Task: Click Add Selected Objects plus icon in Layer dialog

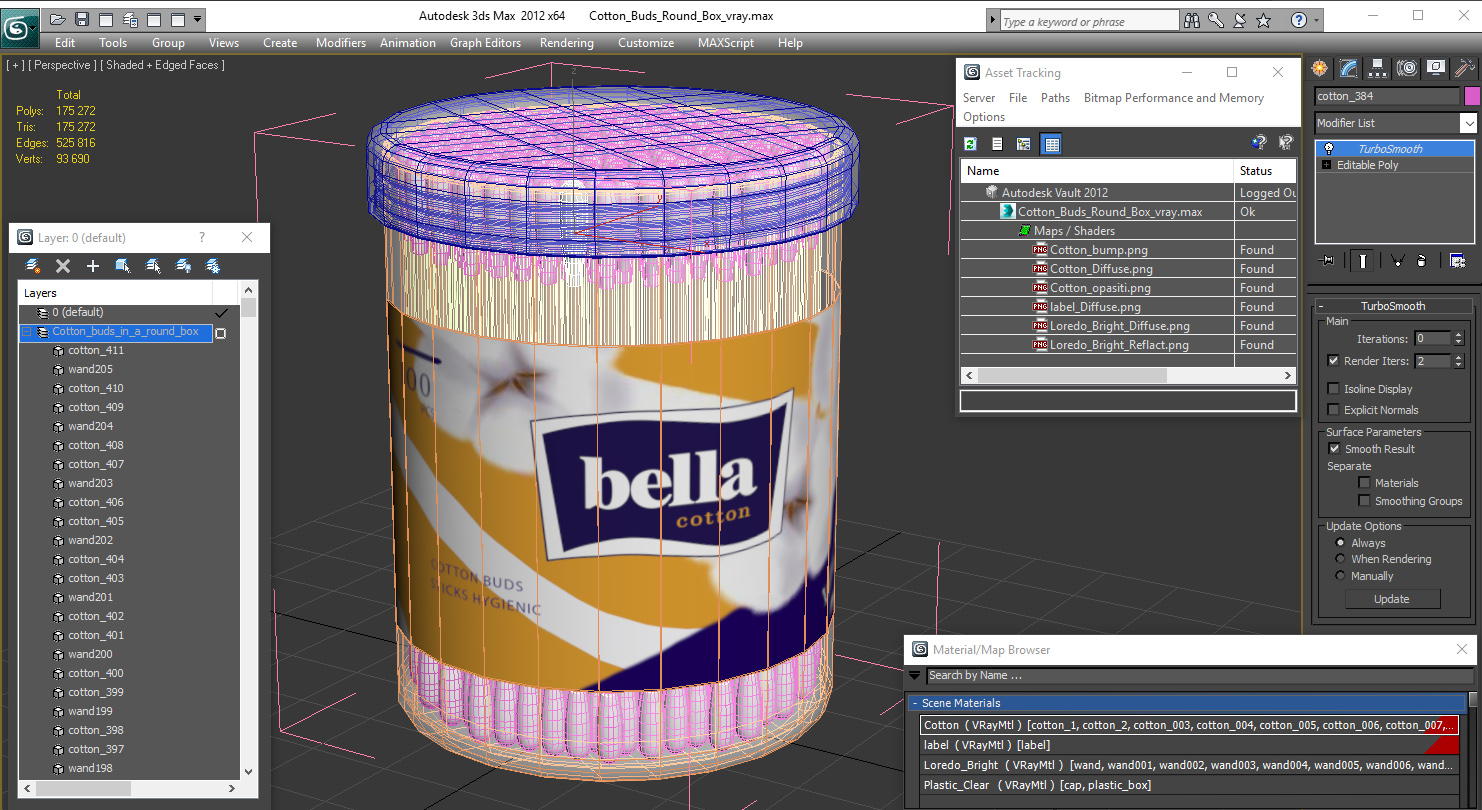Action: pyautogui.click(x=93, y=266)
